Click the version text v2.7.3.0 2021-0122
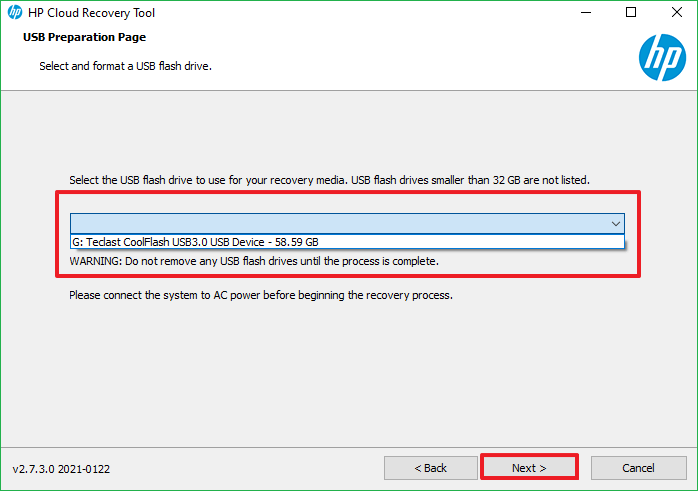Screen dimensions: 698x491 coord(61,469)
